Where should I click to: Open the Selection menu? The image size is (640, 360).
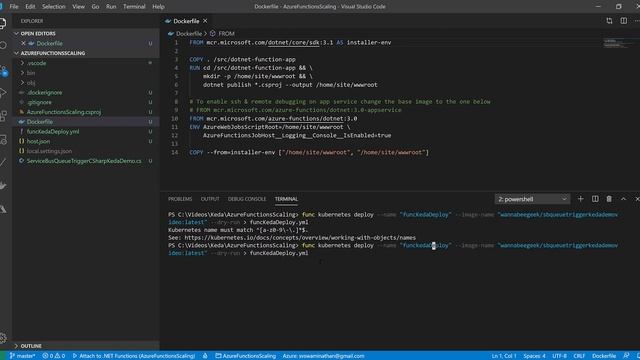(53, 7)
